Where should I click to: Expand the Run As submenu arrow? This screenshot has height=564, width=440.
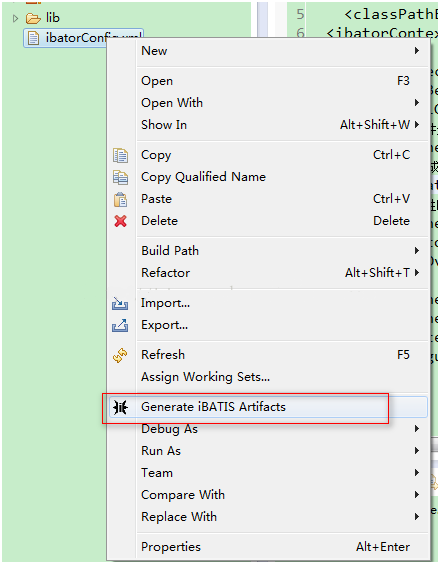pos(417,451)
